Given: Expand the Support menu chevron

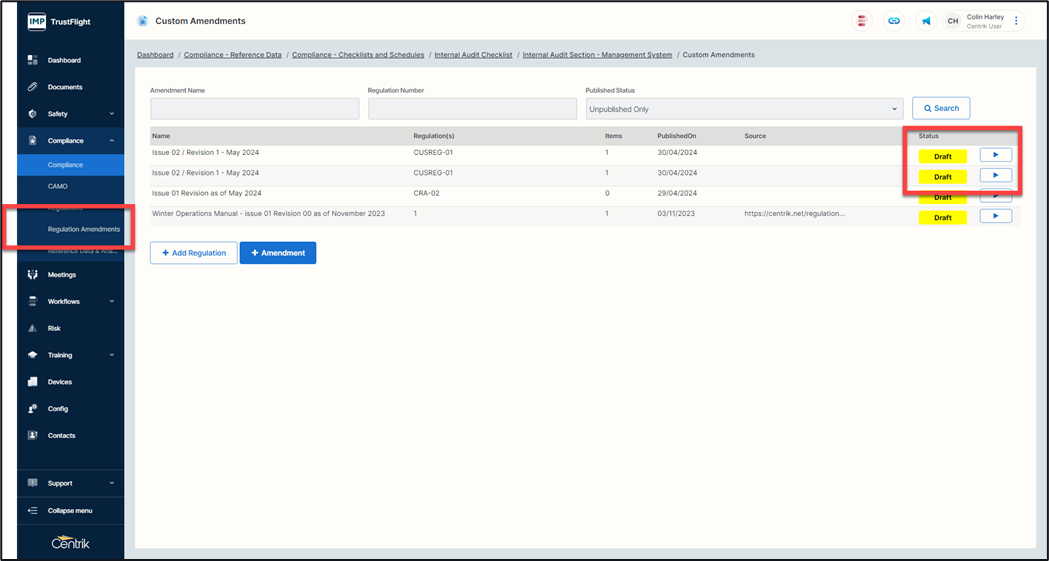Looking at the screenshot, I should click(112, 483).
